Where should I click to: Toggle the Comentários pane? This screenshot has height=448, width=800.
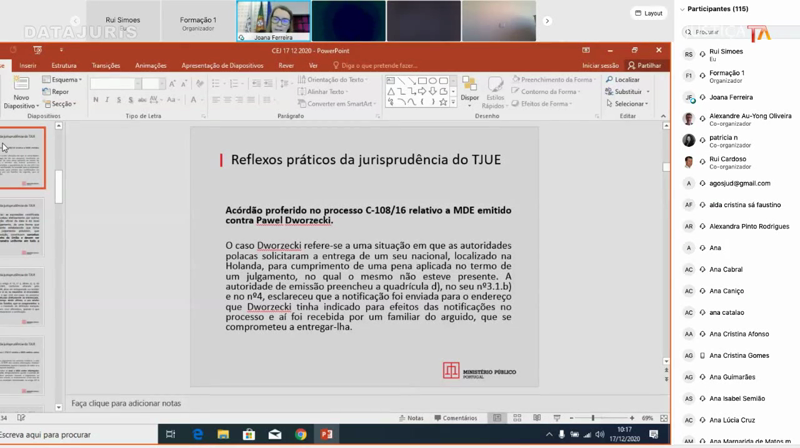pyautogui.click(x=455, y=418)
